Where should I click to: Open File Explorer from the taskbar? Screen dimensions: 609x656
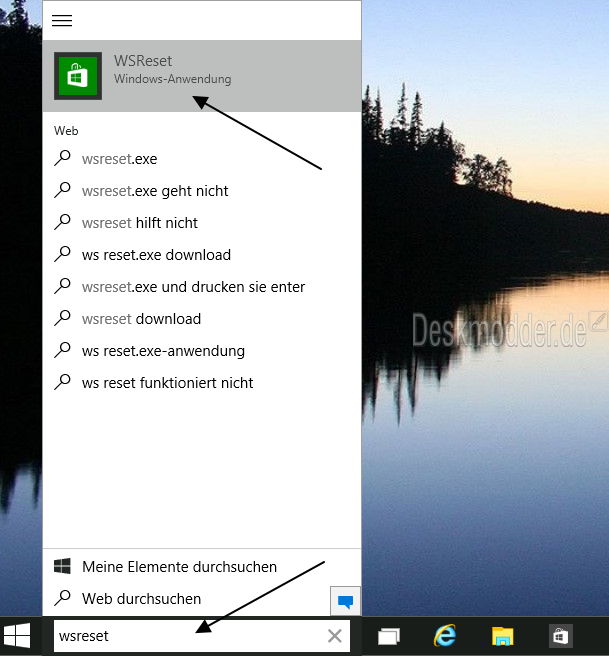point(502,636)
